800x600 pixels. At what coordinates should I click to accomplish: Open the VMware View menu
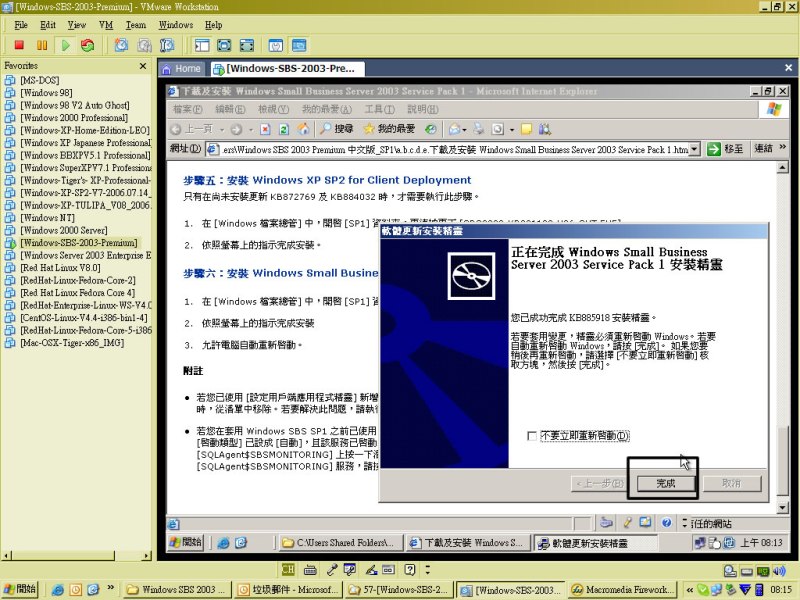point(77,25)
